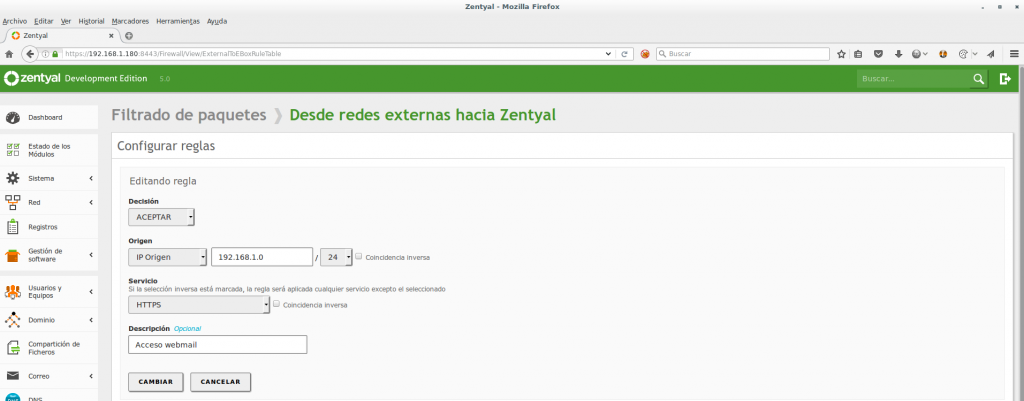Click the Sistema gear icon
The height and width of the screenshot is (401, 1024).
tap(13, 178)
